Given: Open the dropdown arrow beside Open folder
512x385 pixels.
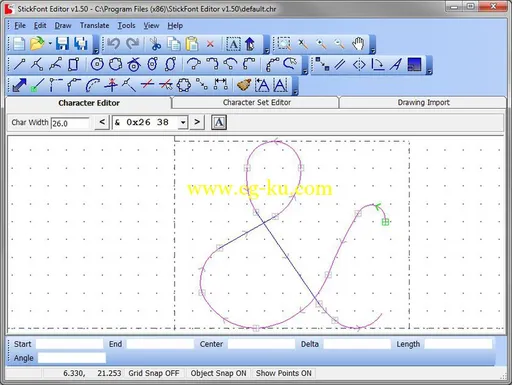Looking at the screenshot, I should (50, 44).
